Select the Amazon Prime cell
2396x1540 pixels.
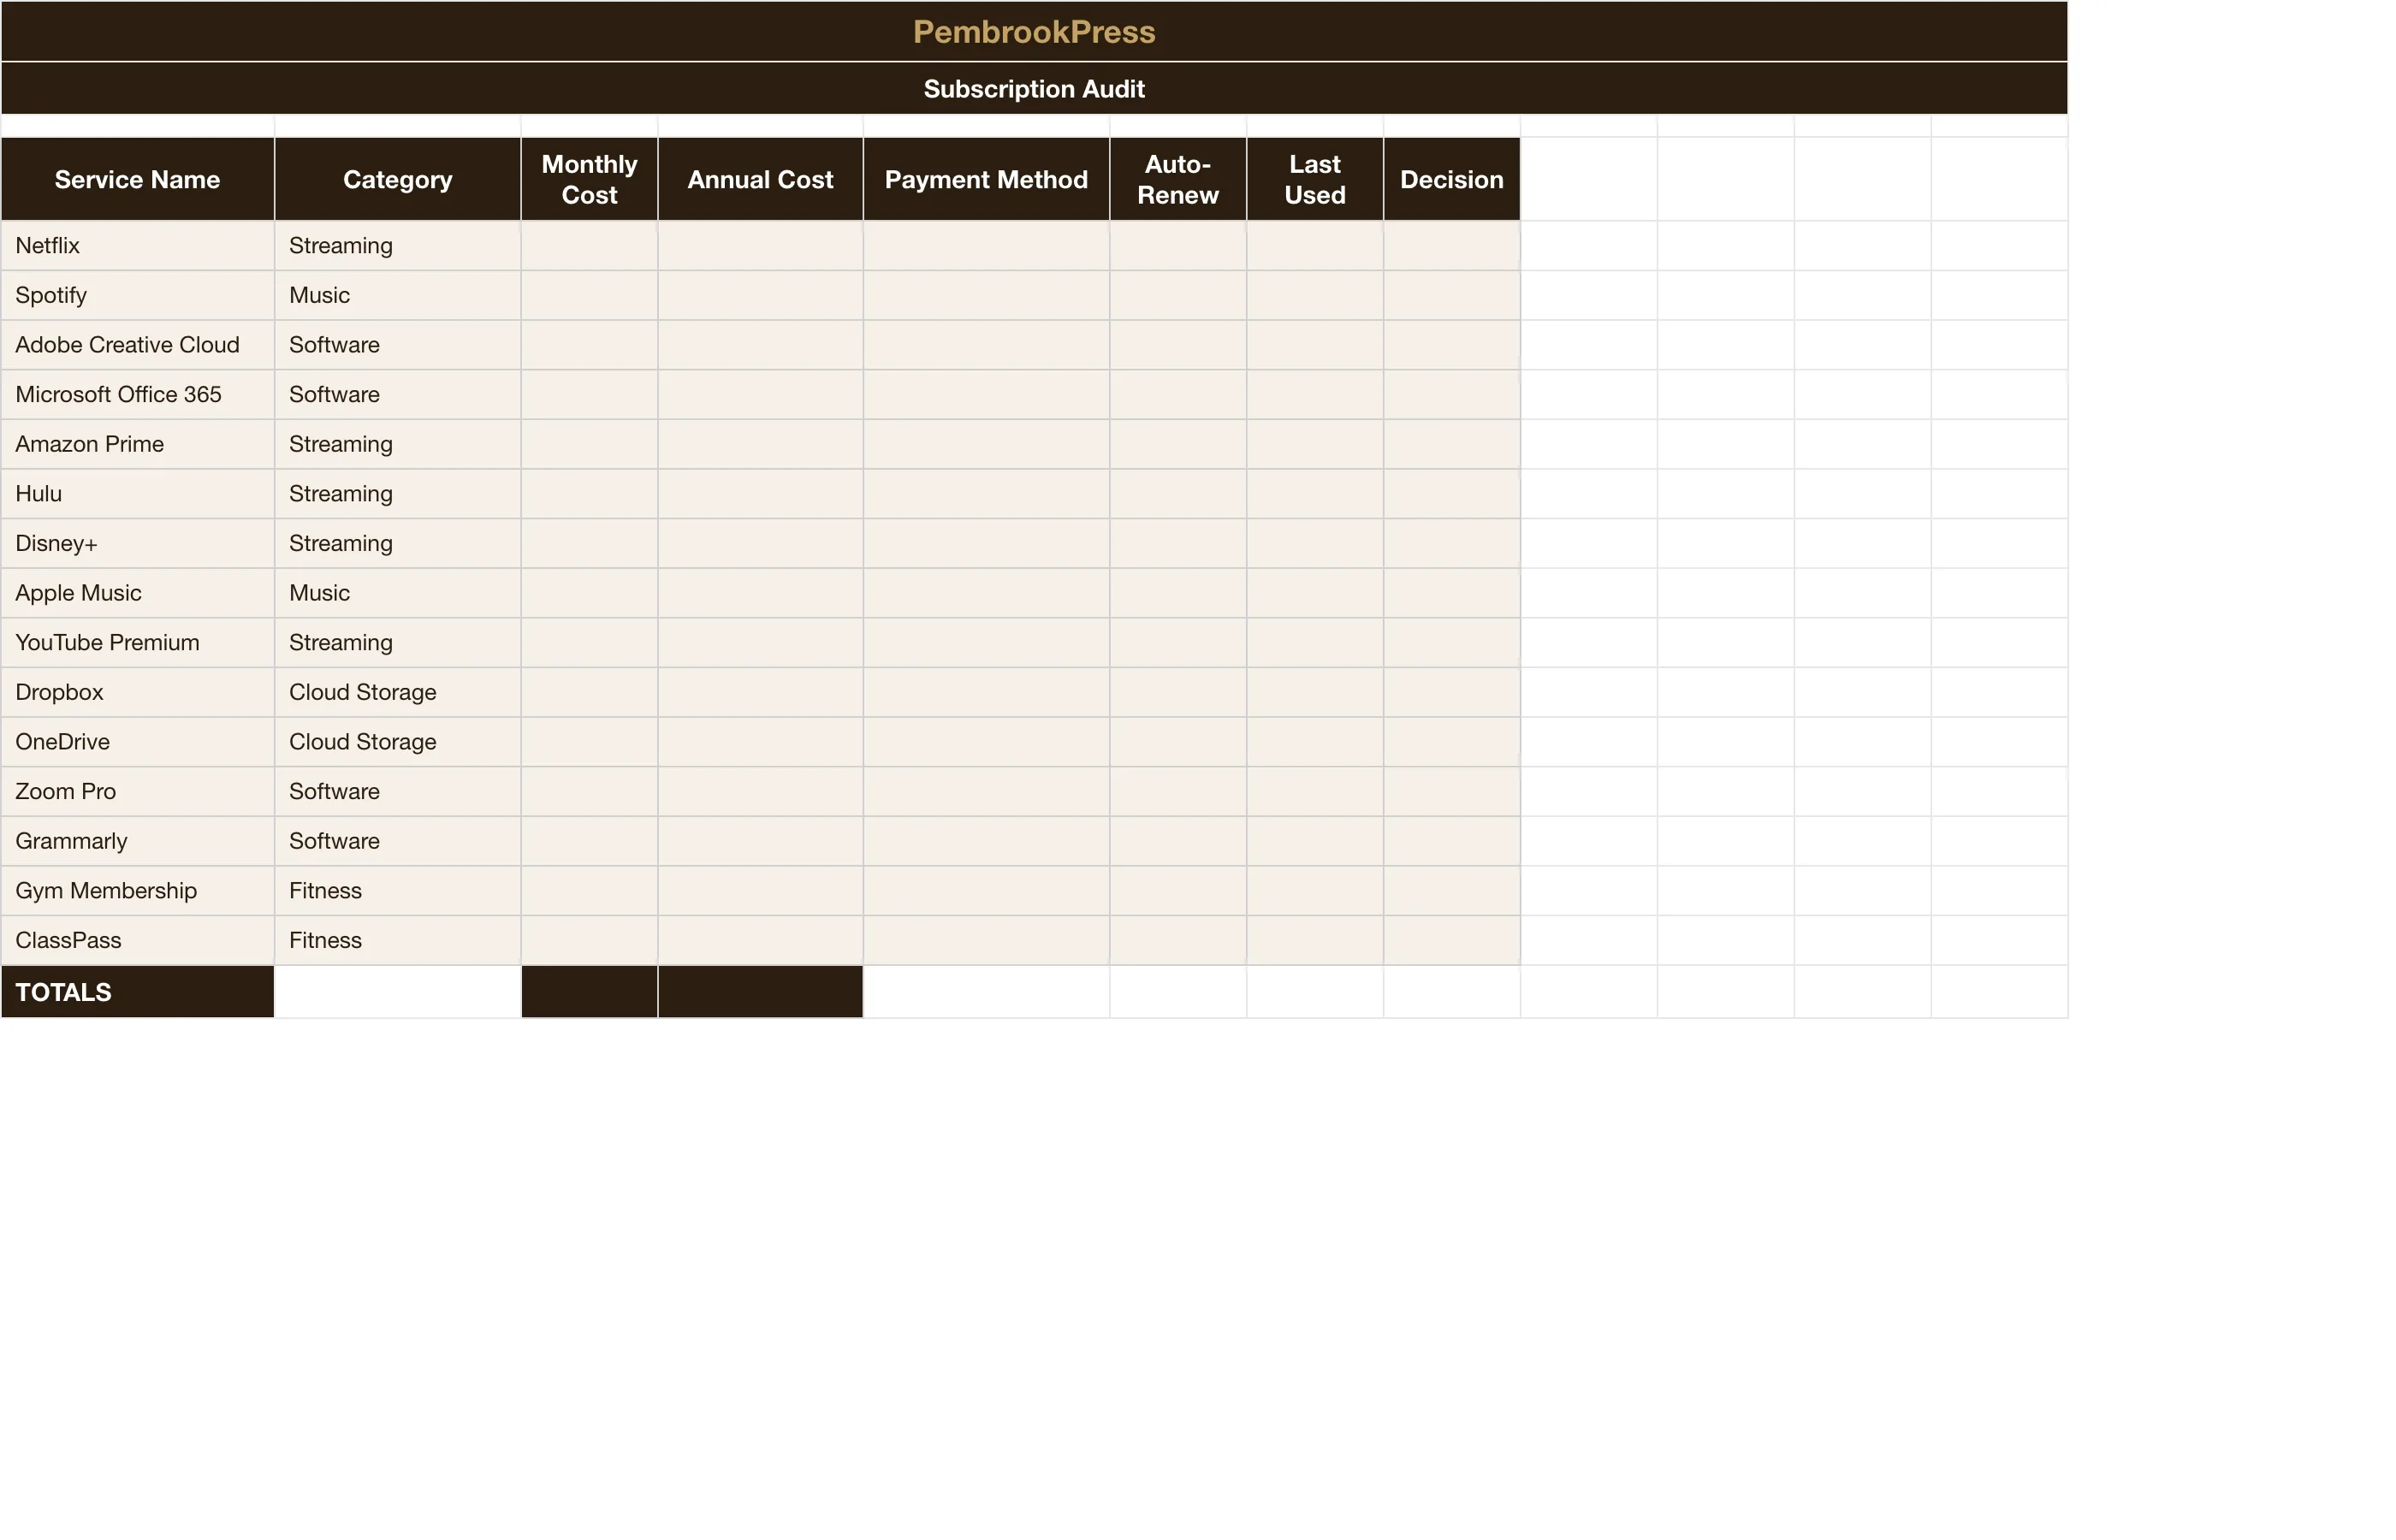click(138, 444)
